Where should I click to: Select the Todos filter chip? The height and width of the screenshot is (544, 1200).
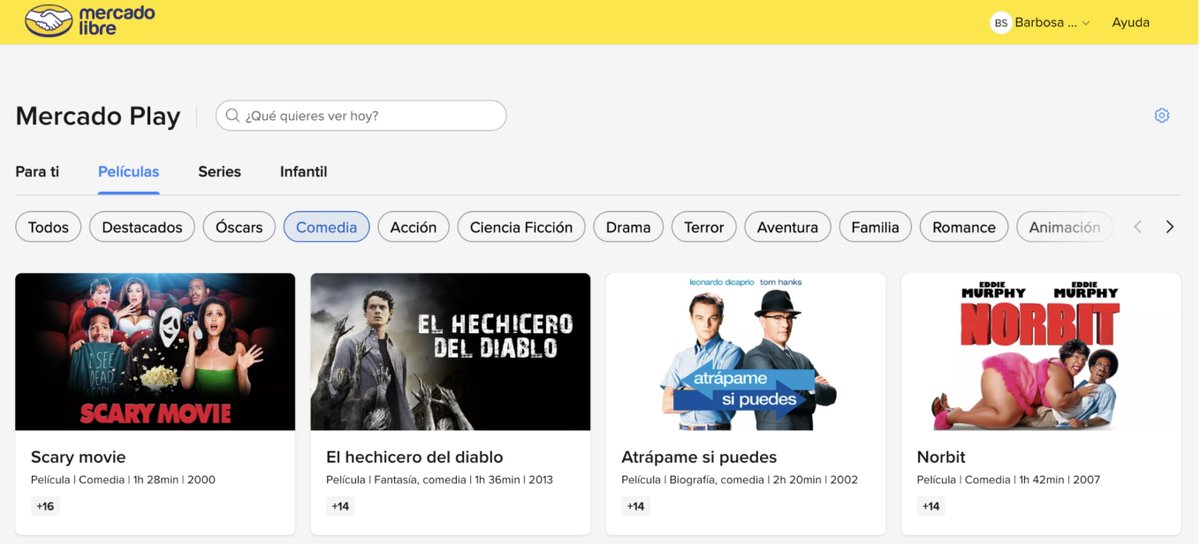(x=48, y=227)
